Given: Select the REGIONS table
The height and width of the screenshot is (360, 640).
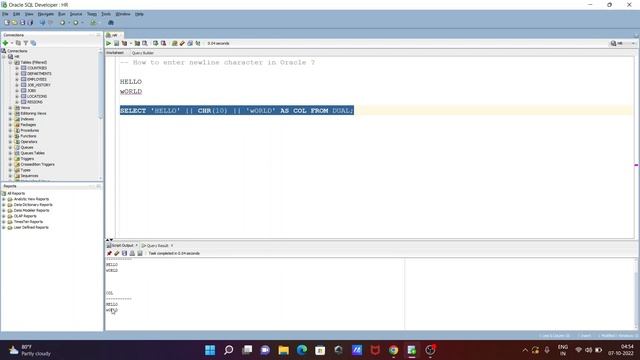Looking at the screenshot, I should (x=35, y=102).
